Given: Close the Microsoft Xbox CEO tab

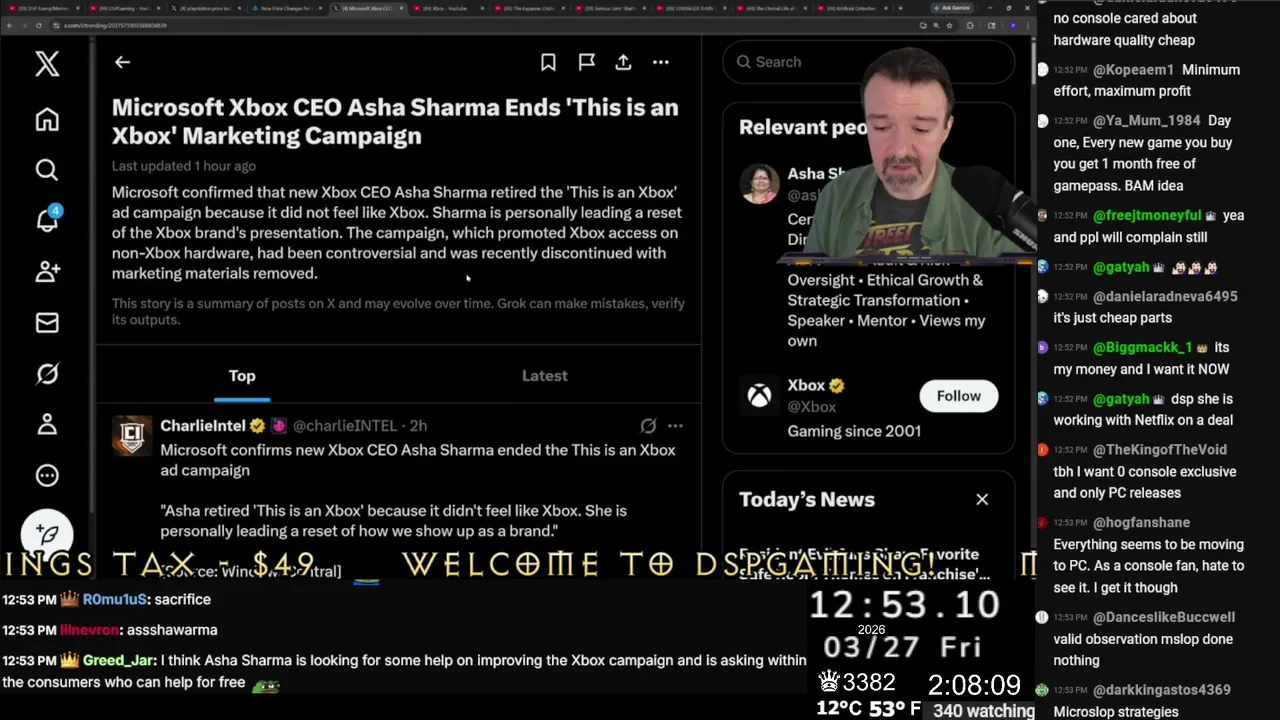Looking at the screenshot, I should pyautogui.click(x=401, y=8).
